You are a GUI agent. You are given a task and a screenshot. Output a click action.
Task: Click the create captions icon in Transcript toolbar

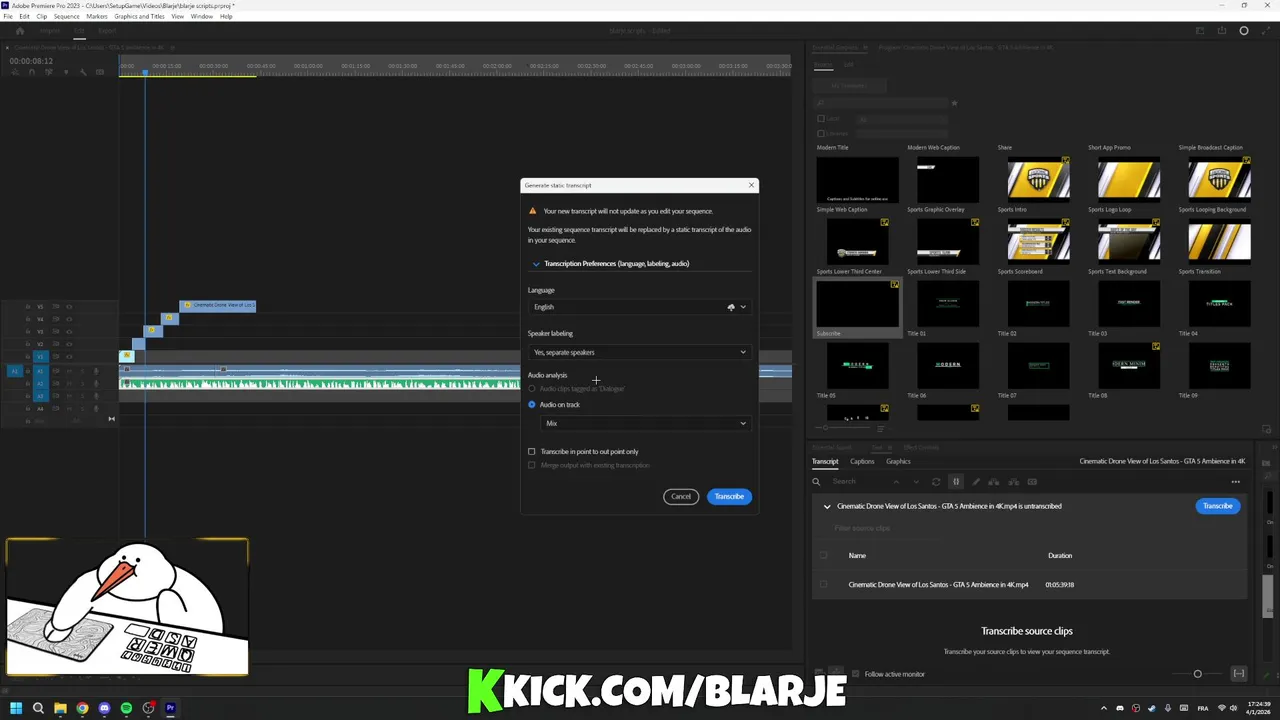1033,482
